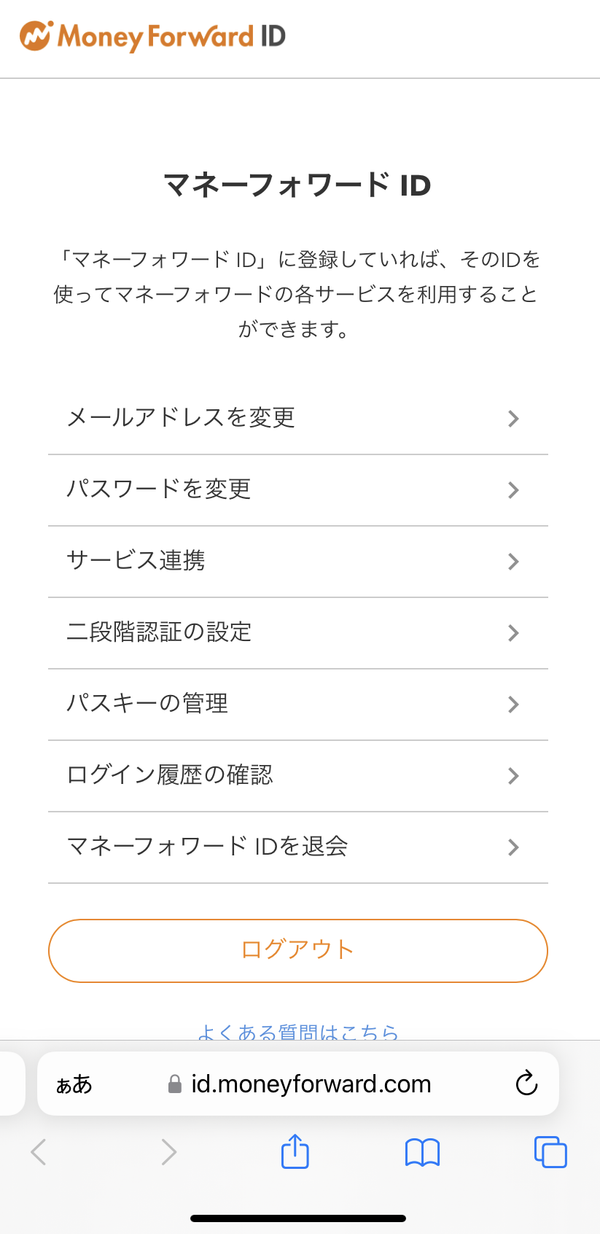Show open tabs overview icon
The height and width of the screenshot is (1234, 600).
[x=550, y=1152]
